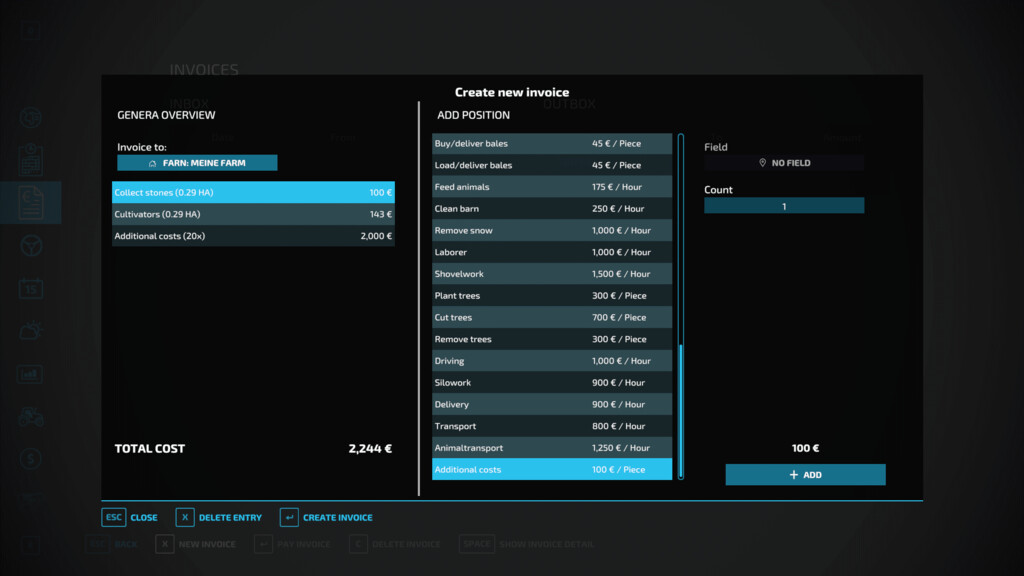Select the clipboard contracts sidebar icon
This screenshot has width=1024, height=576.
pos(31,160)
